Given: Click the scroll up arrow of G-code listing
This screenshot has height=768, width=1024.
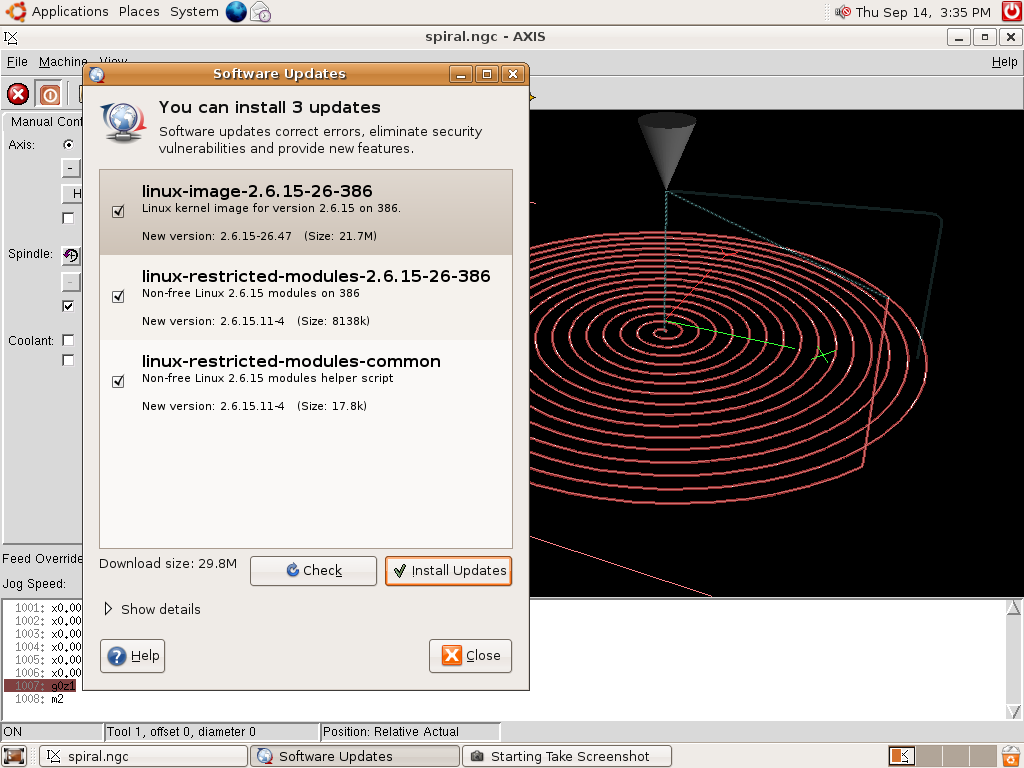Looking at the screenshot, I should pos(1014,607).
